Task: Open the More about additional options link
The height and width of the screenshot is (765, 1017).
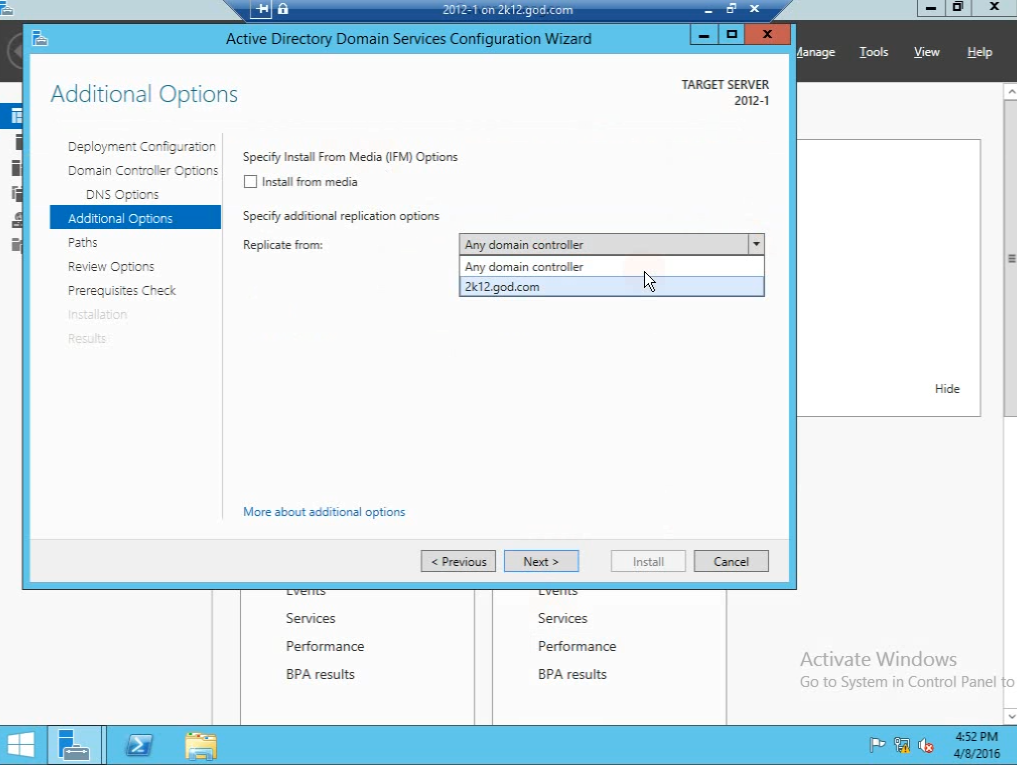Action: pos(324,512)
